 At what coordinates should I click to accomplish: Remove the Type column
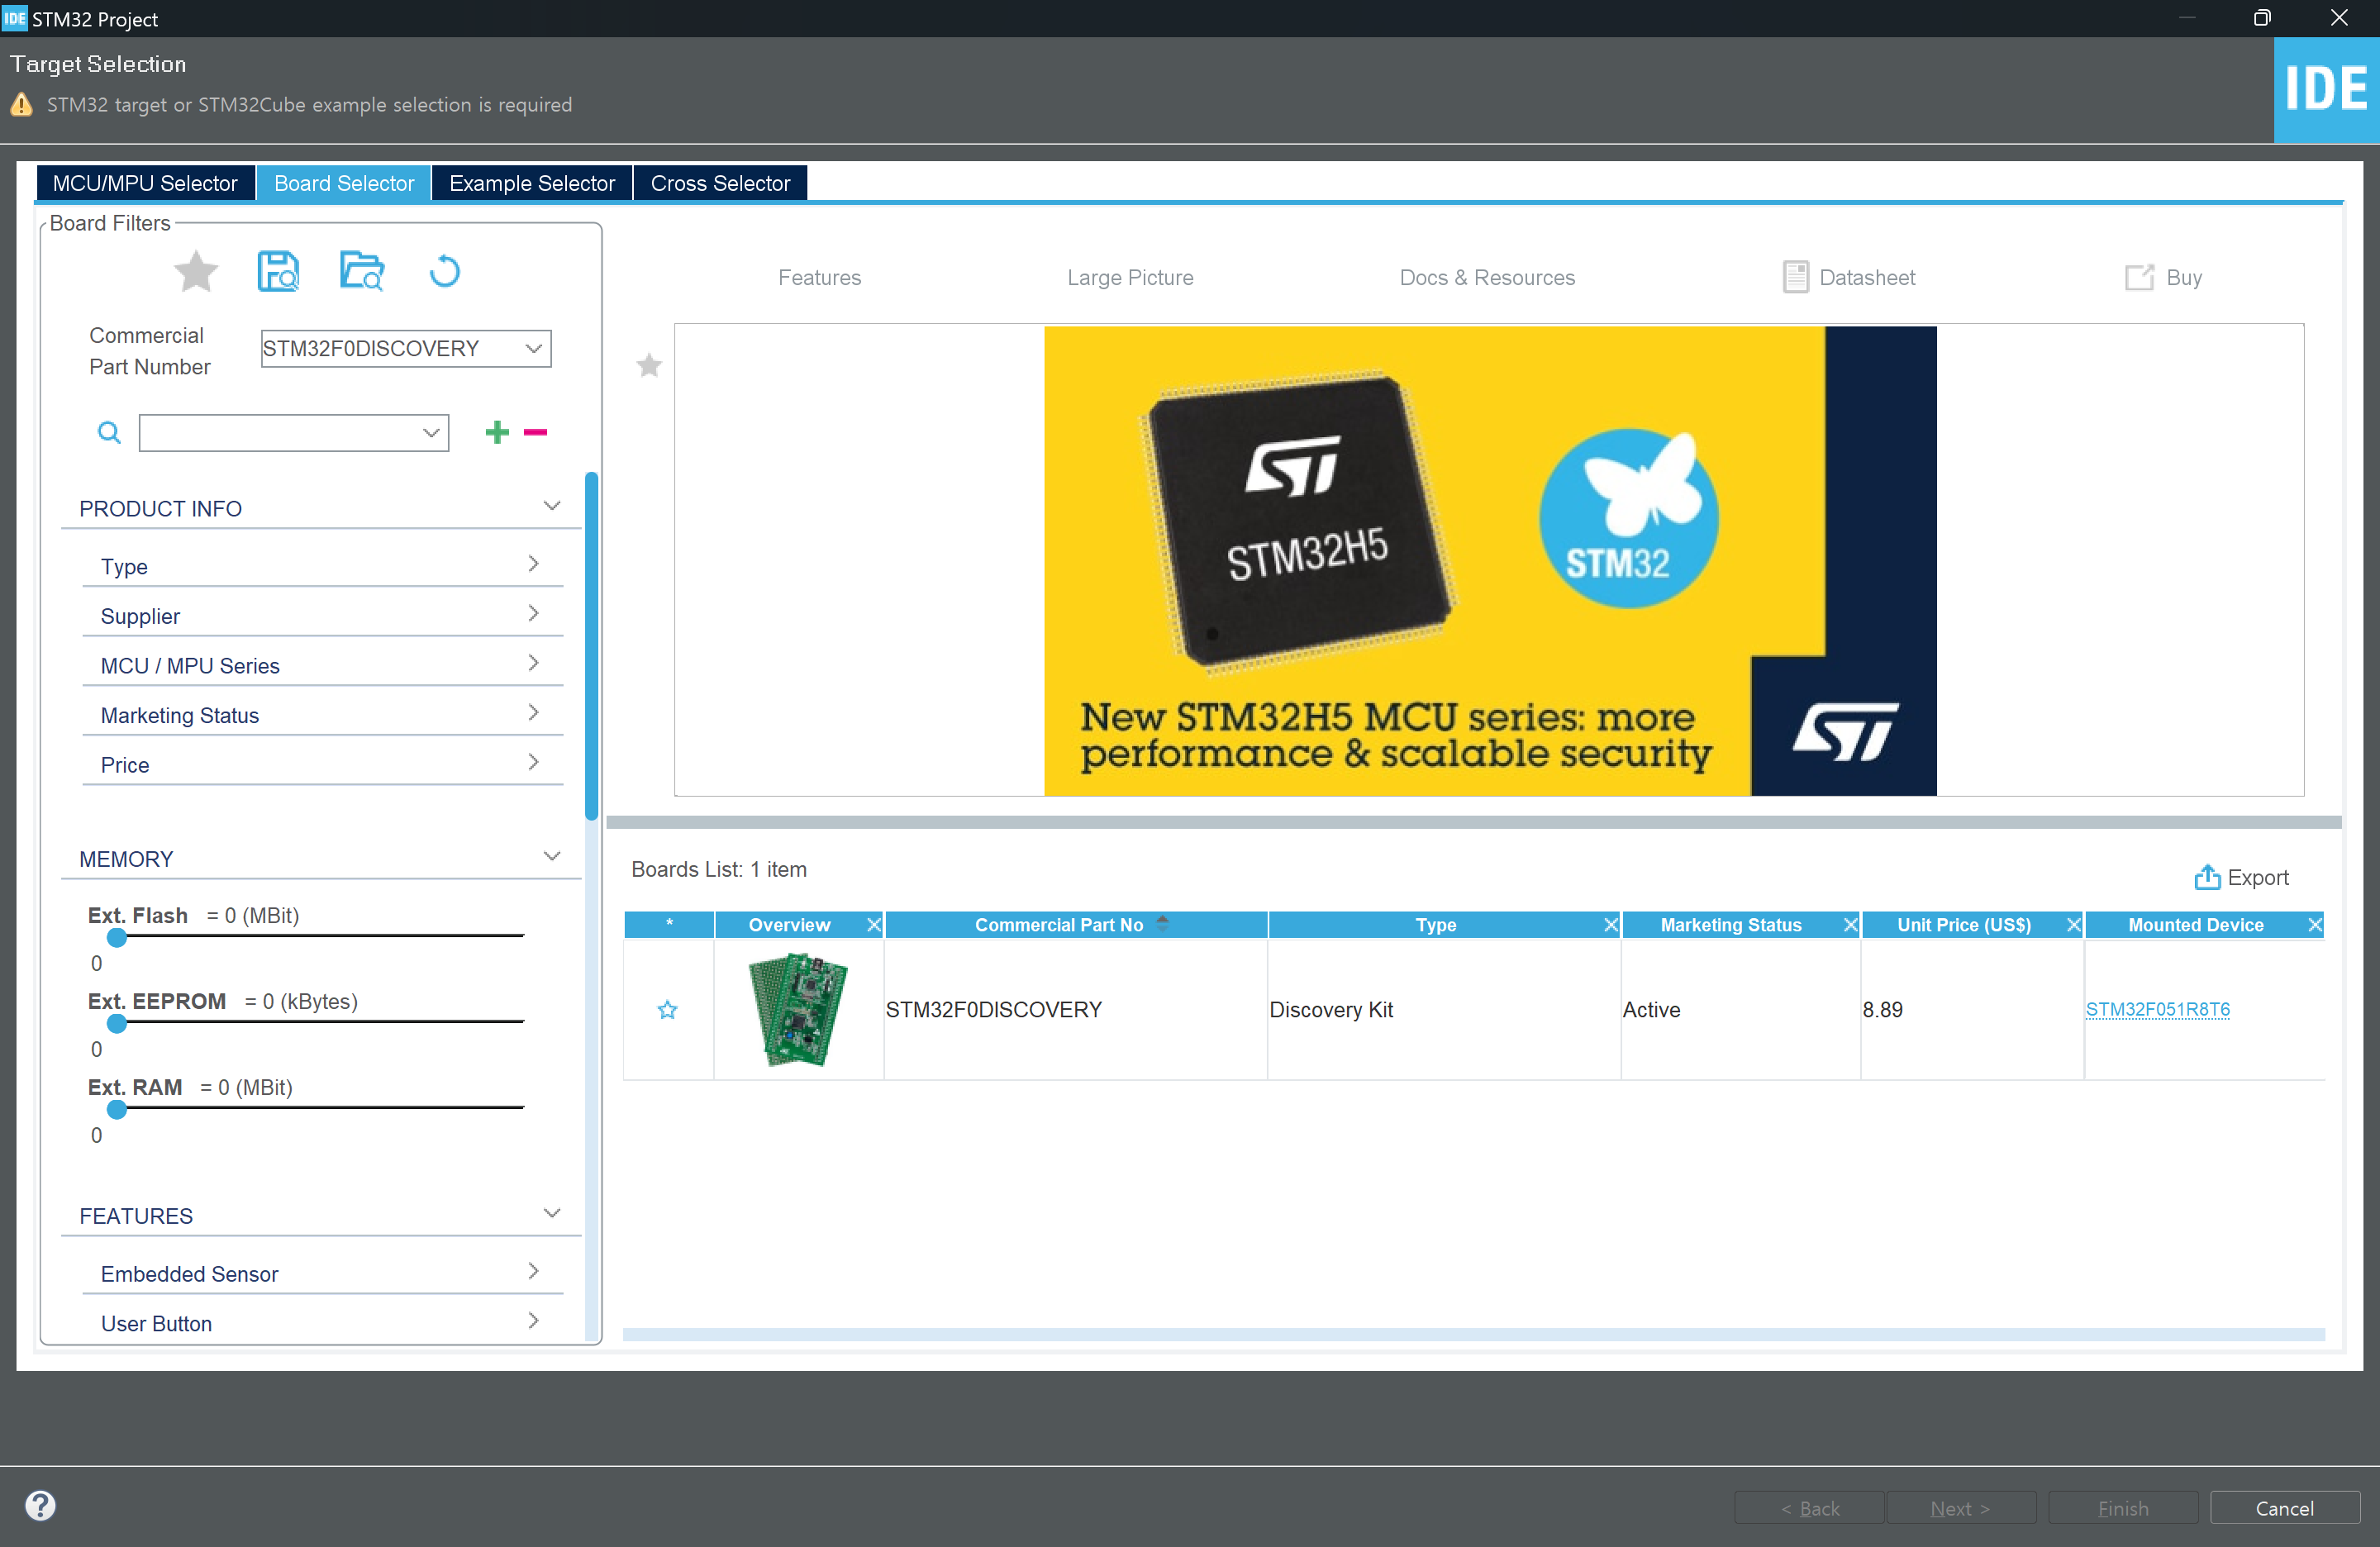pos(1610,924)
